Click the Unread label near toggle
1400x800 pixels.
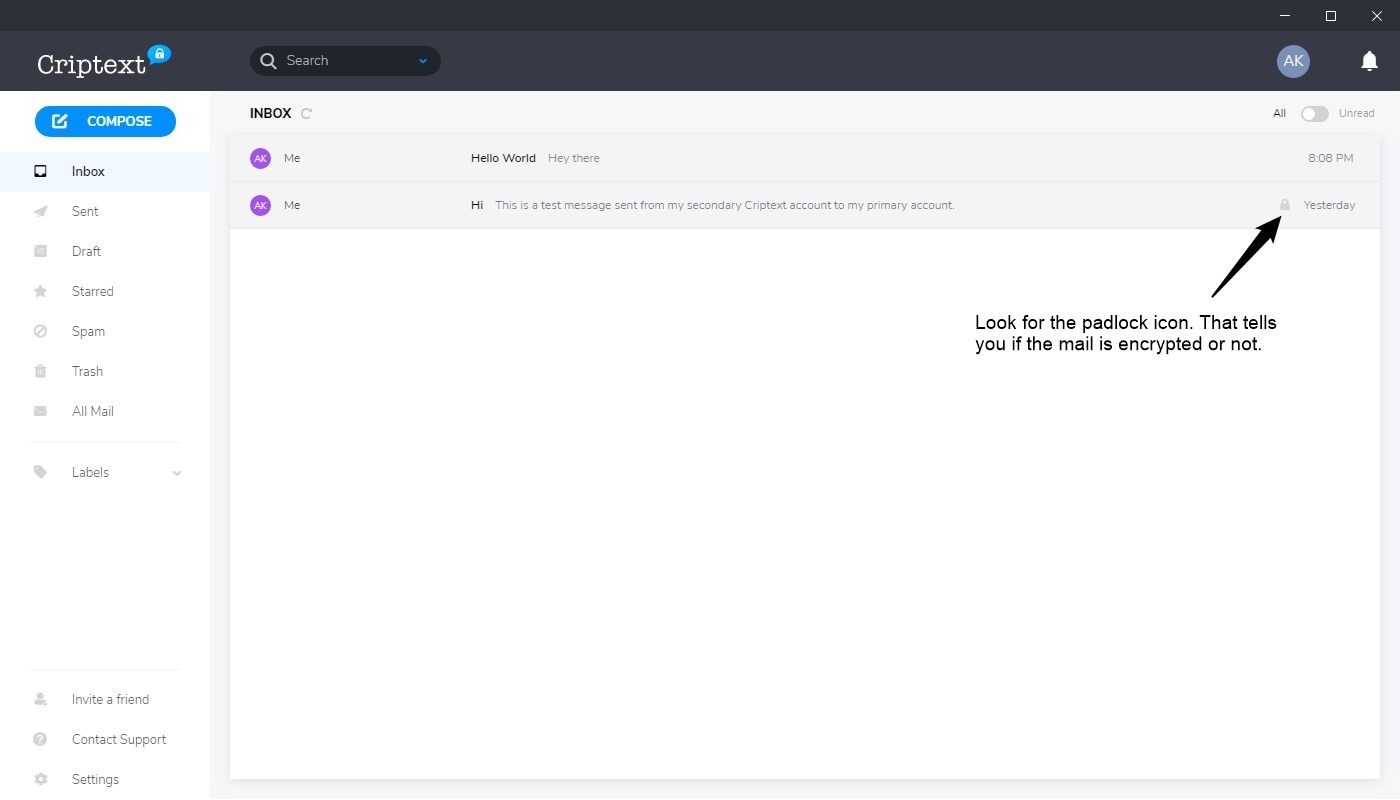click(x=1357, y=114)
